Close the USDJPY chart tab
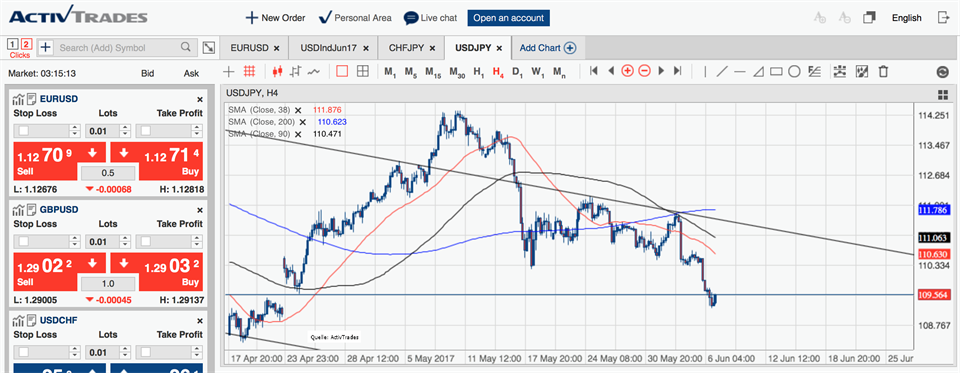Image resolution: width=960 pixels, height=373 pixels. click(499, 48)
